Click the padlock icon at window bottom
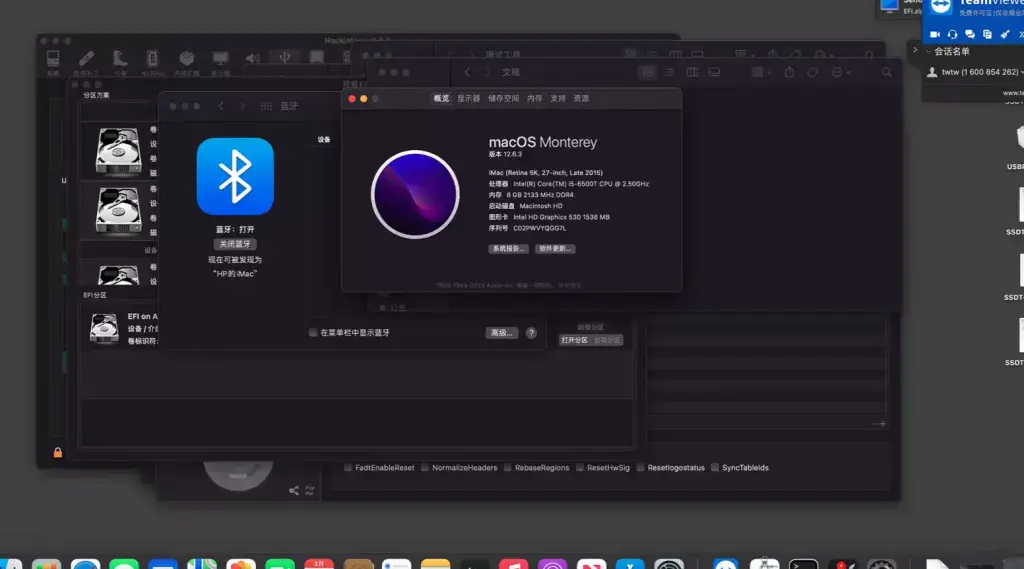The image size is (1024, 569). (x=57, y=452)
